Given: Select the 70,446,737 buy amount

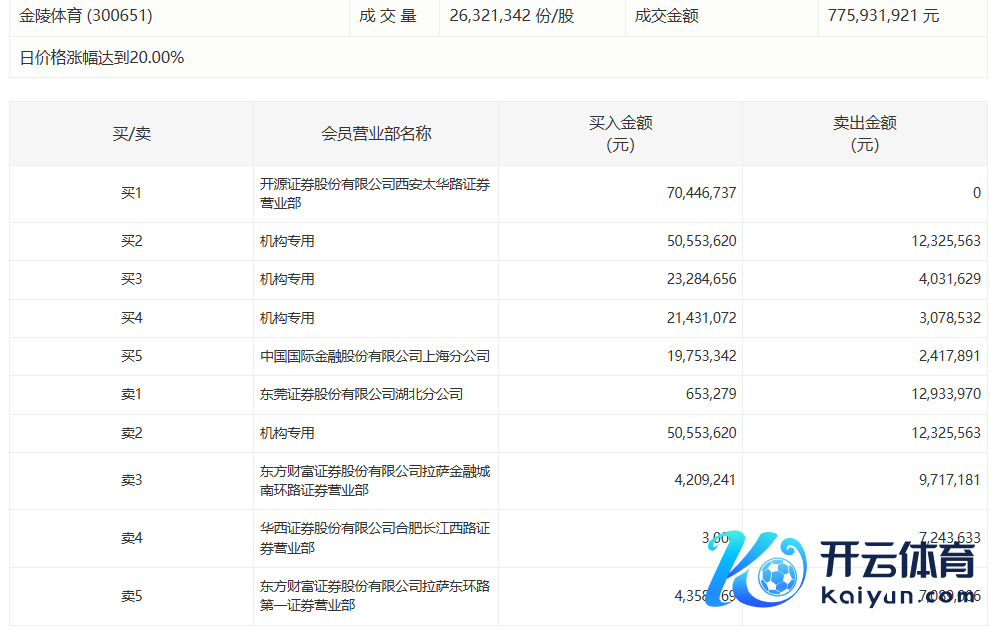Looking at the screenshot, I should point(701,193).
